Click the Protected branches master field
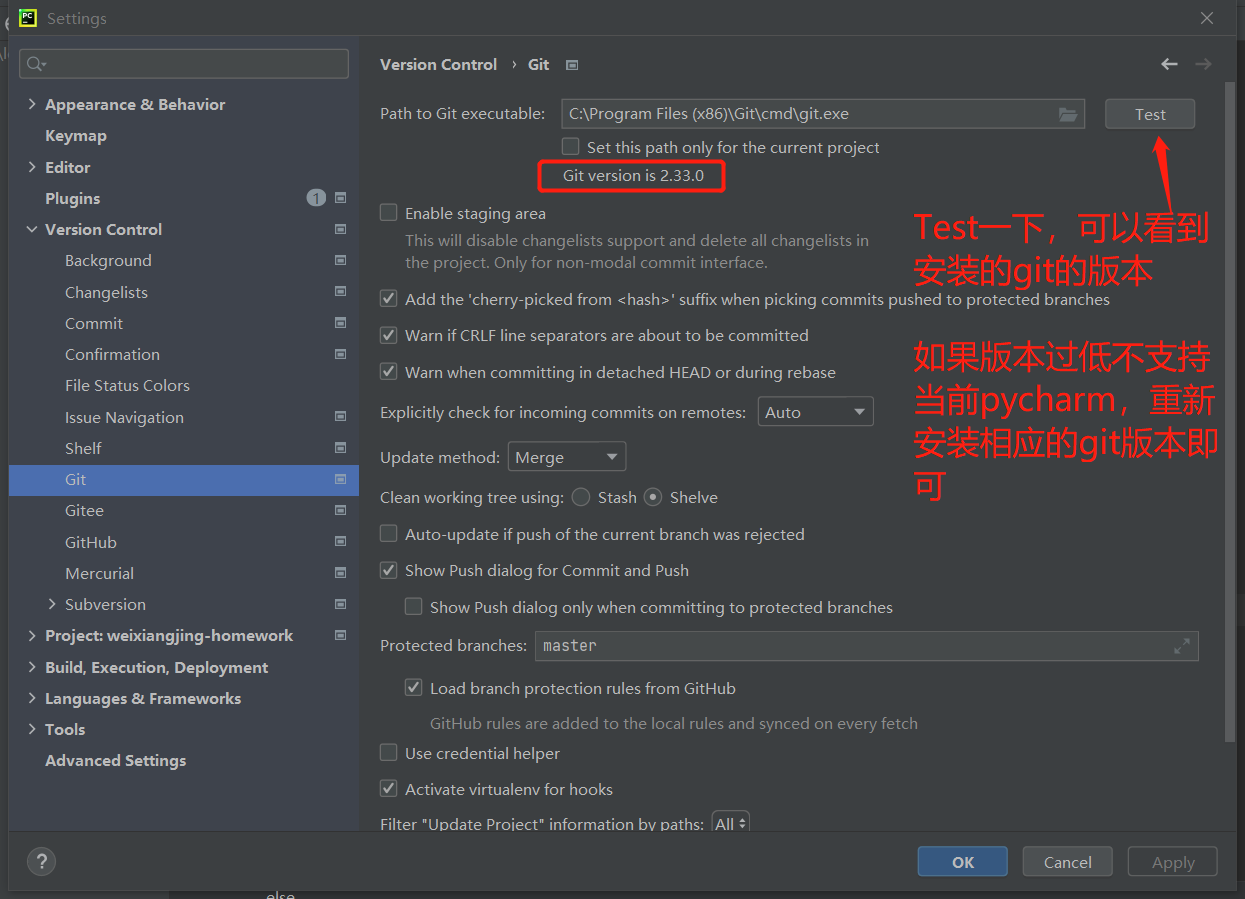Image resolution: width=1245 pixels, height=899 pixels. [x=866, y=646]
